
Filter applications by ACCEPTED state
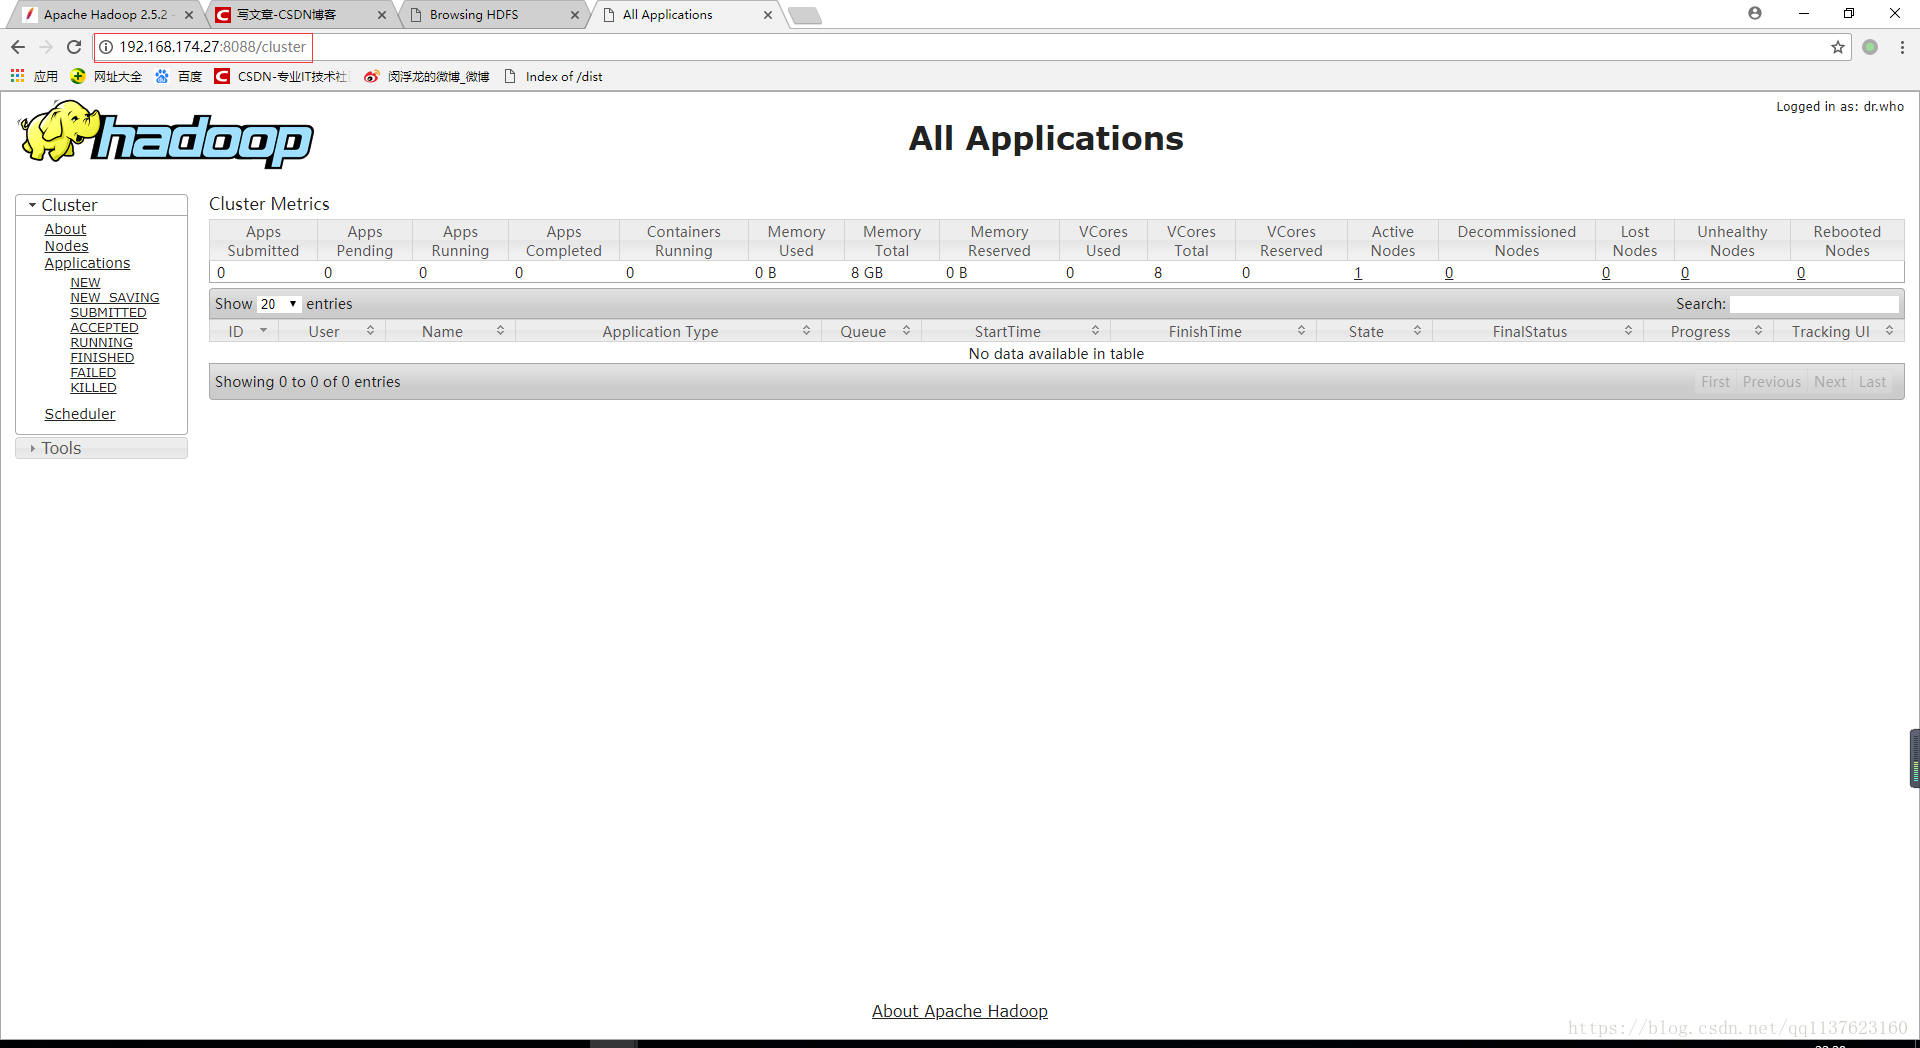[104, 328]
